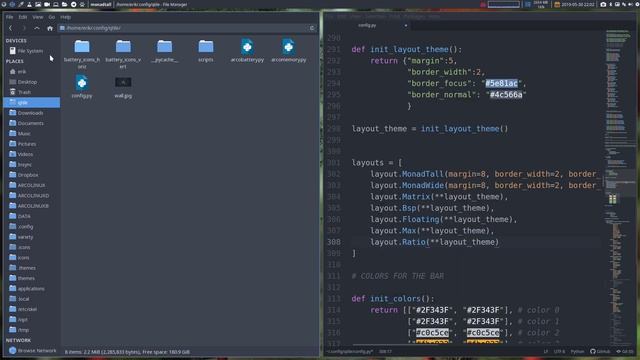Open the View menu in File Manager
This screenshot has height=360, width=640.
(38, 17)
